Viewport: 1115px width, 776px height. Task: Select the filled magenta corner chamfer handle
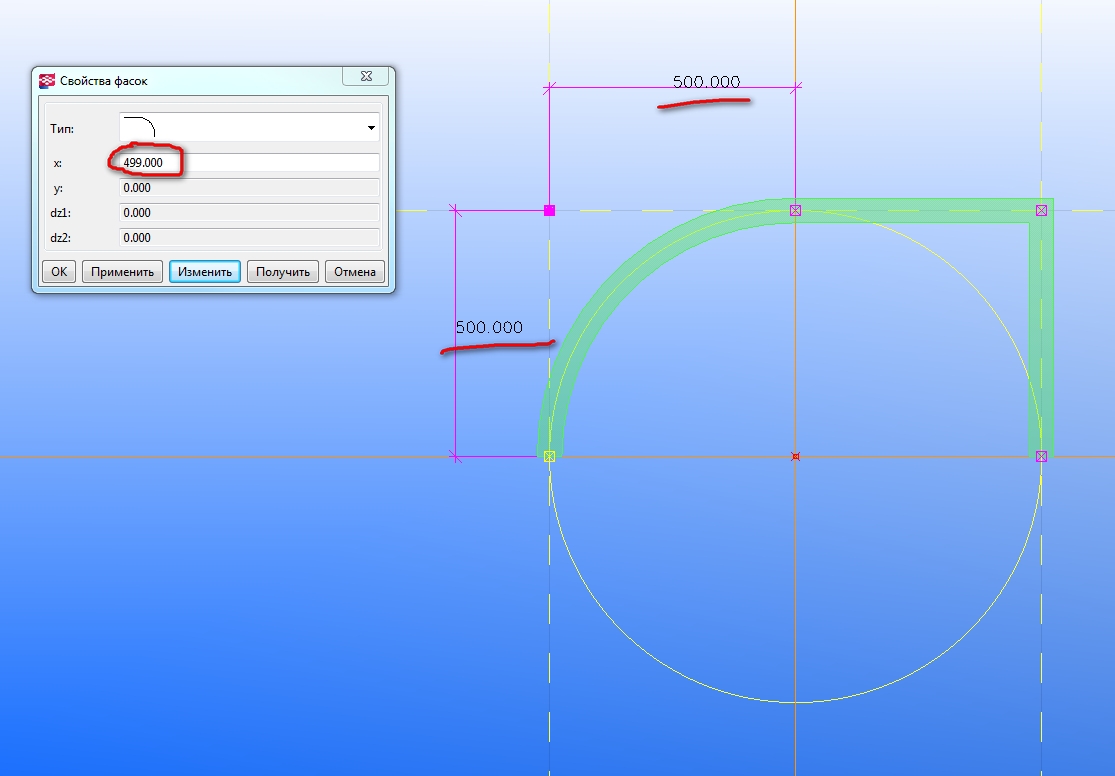(x=549, y=210)
